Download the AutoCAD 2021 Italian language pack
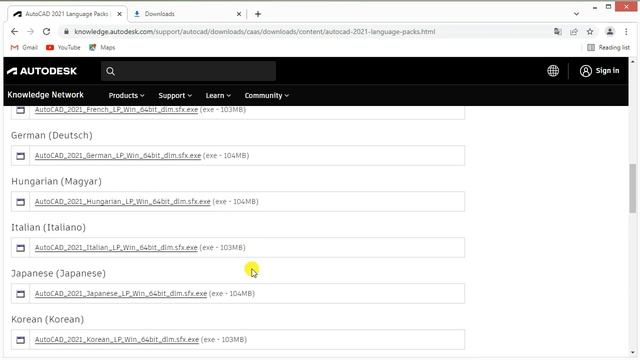The height and width of the screenshot is (360, 640). 116,247
